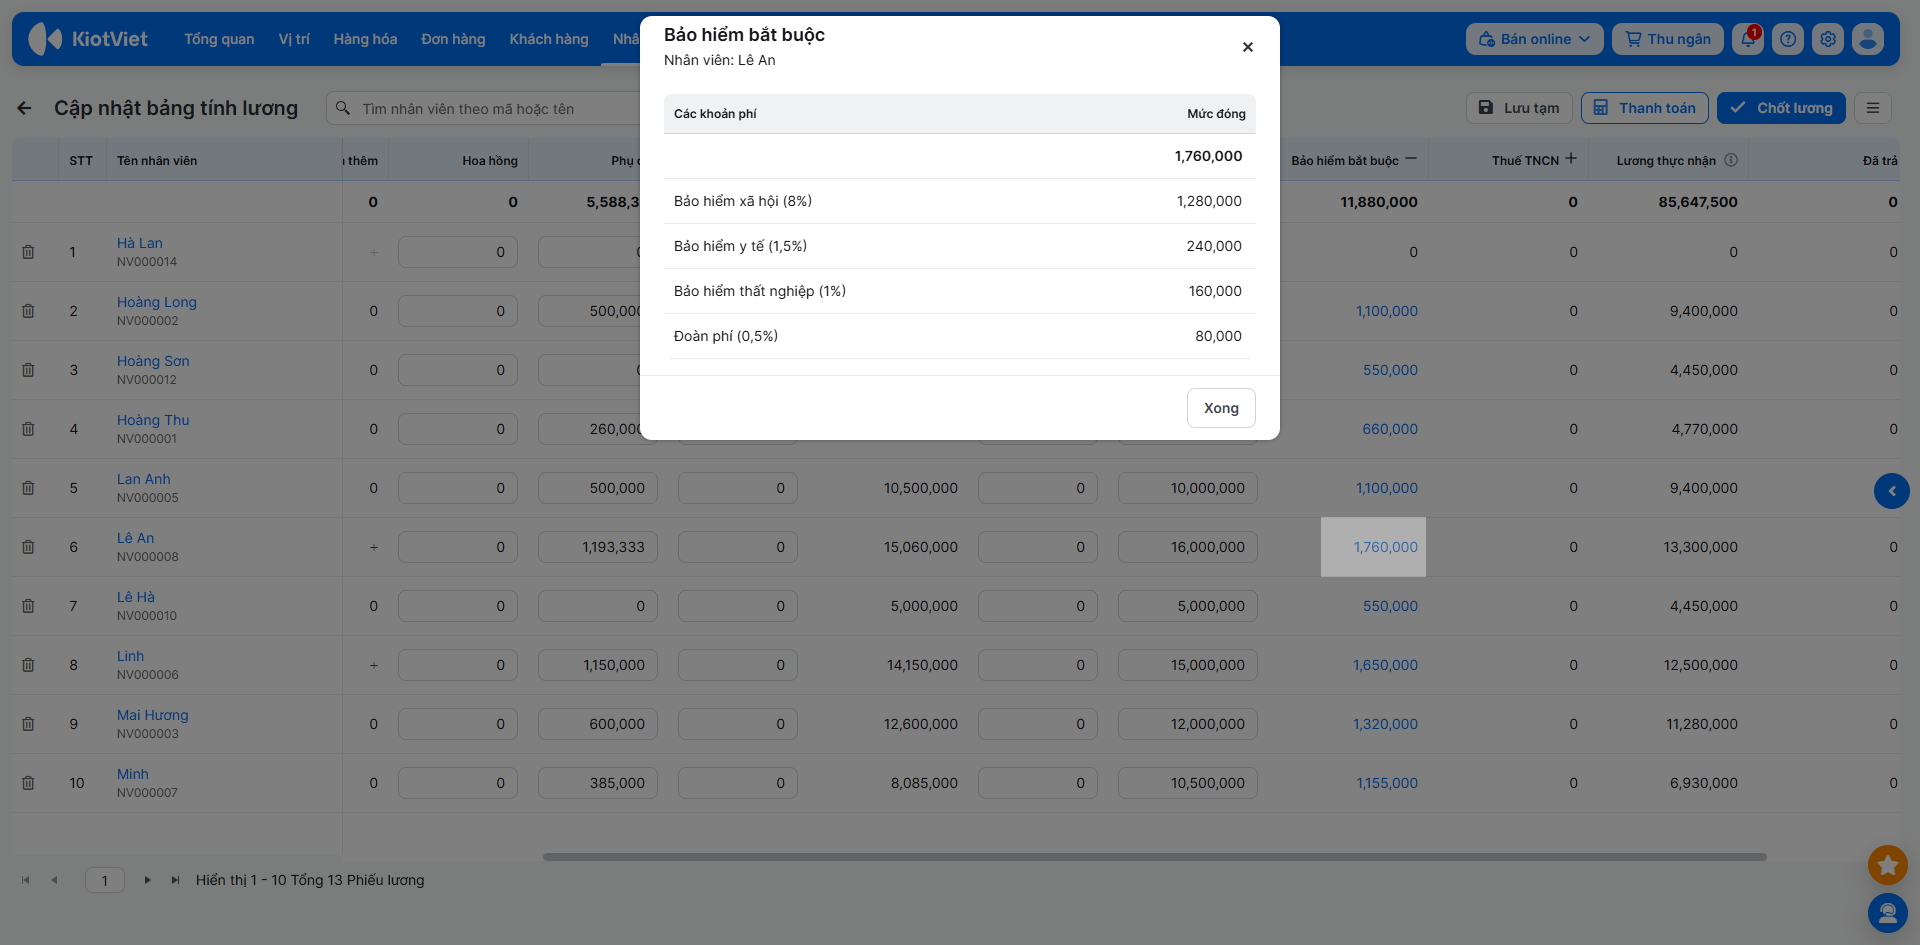Screen dimensions: 1920x945
Task: Go to the last page
Action: [175, 880]
